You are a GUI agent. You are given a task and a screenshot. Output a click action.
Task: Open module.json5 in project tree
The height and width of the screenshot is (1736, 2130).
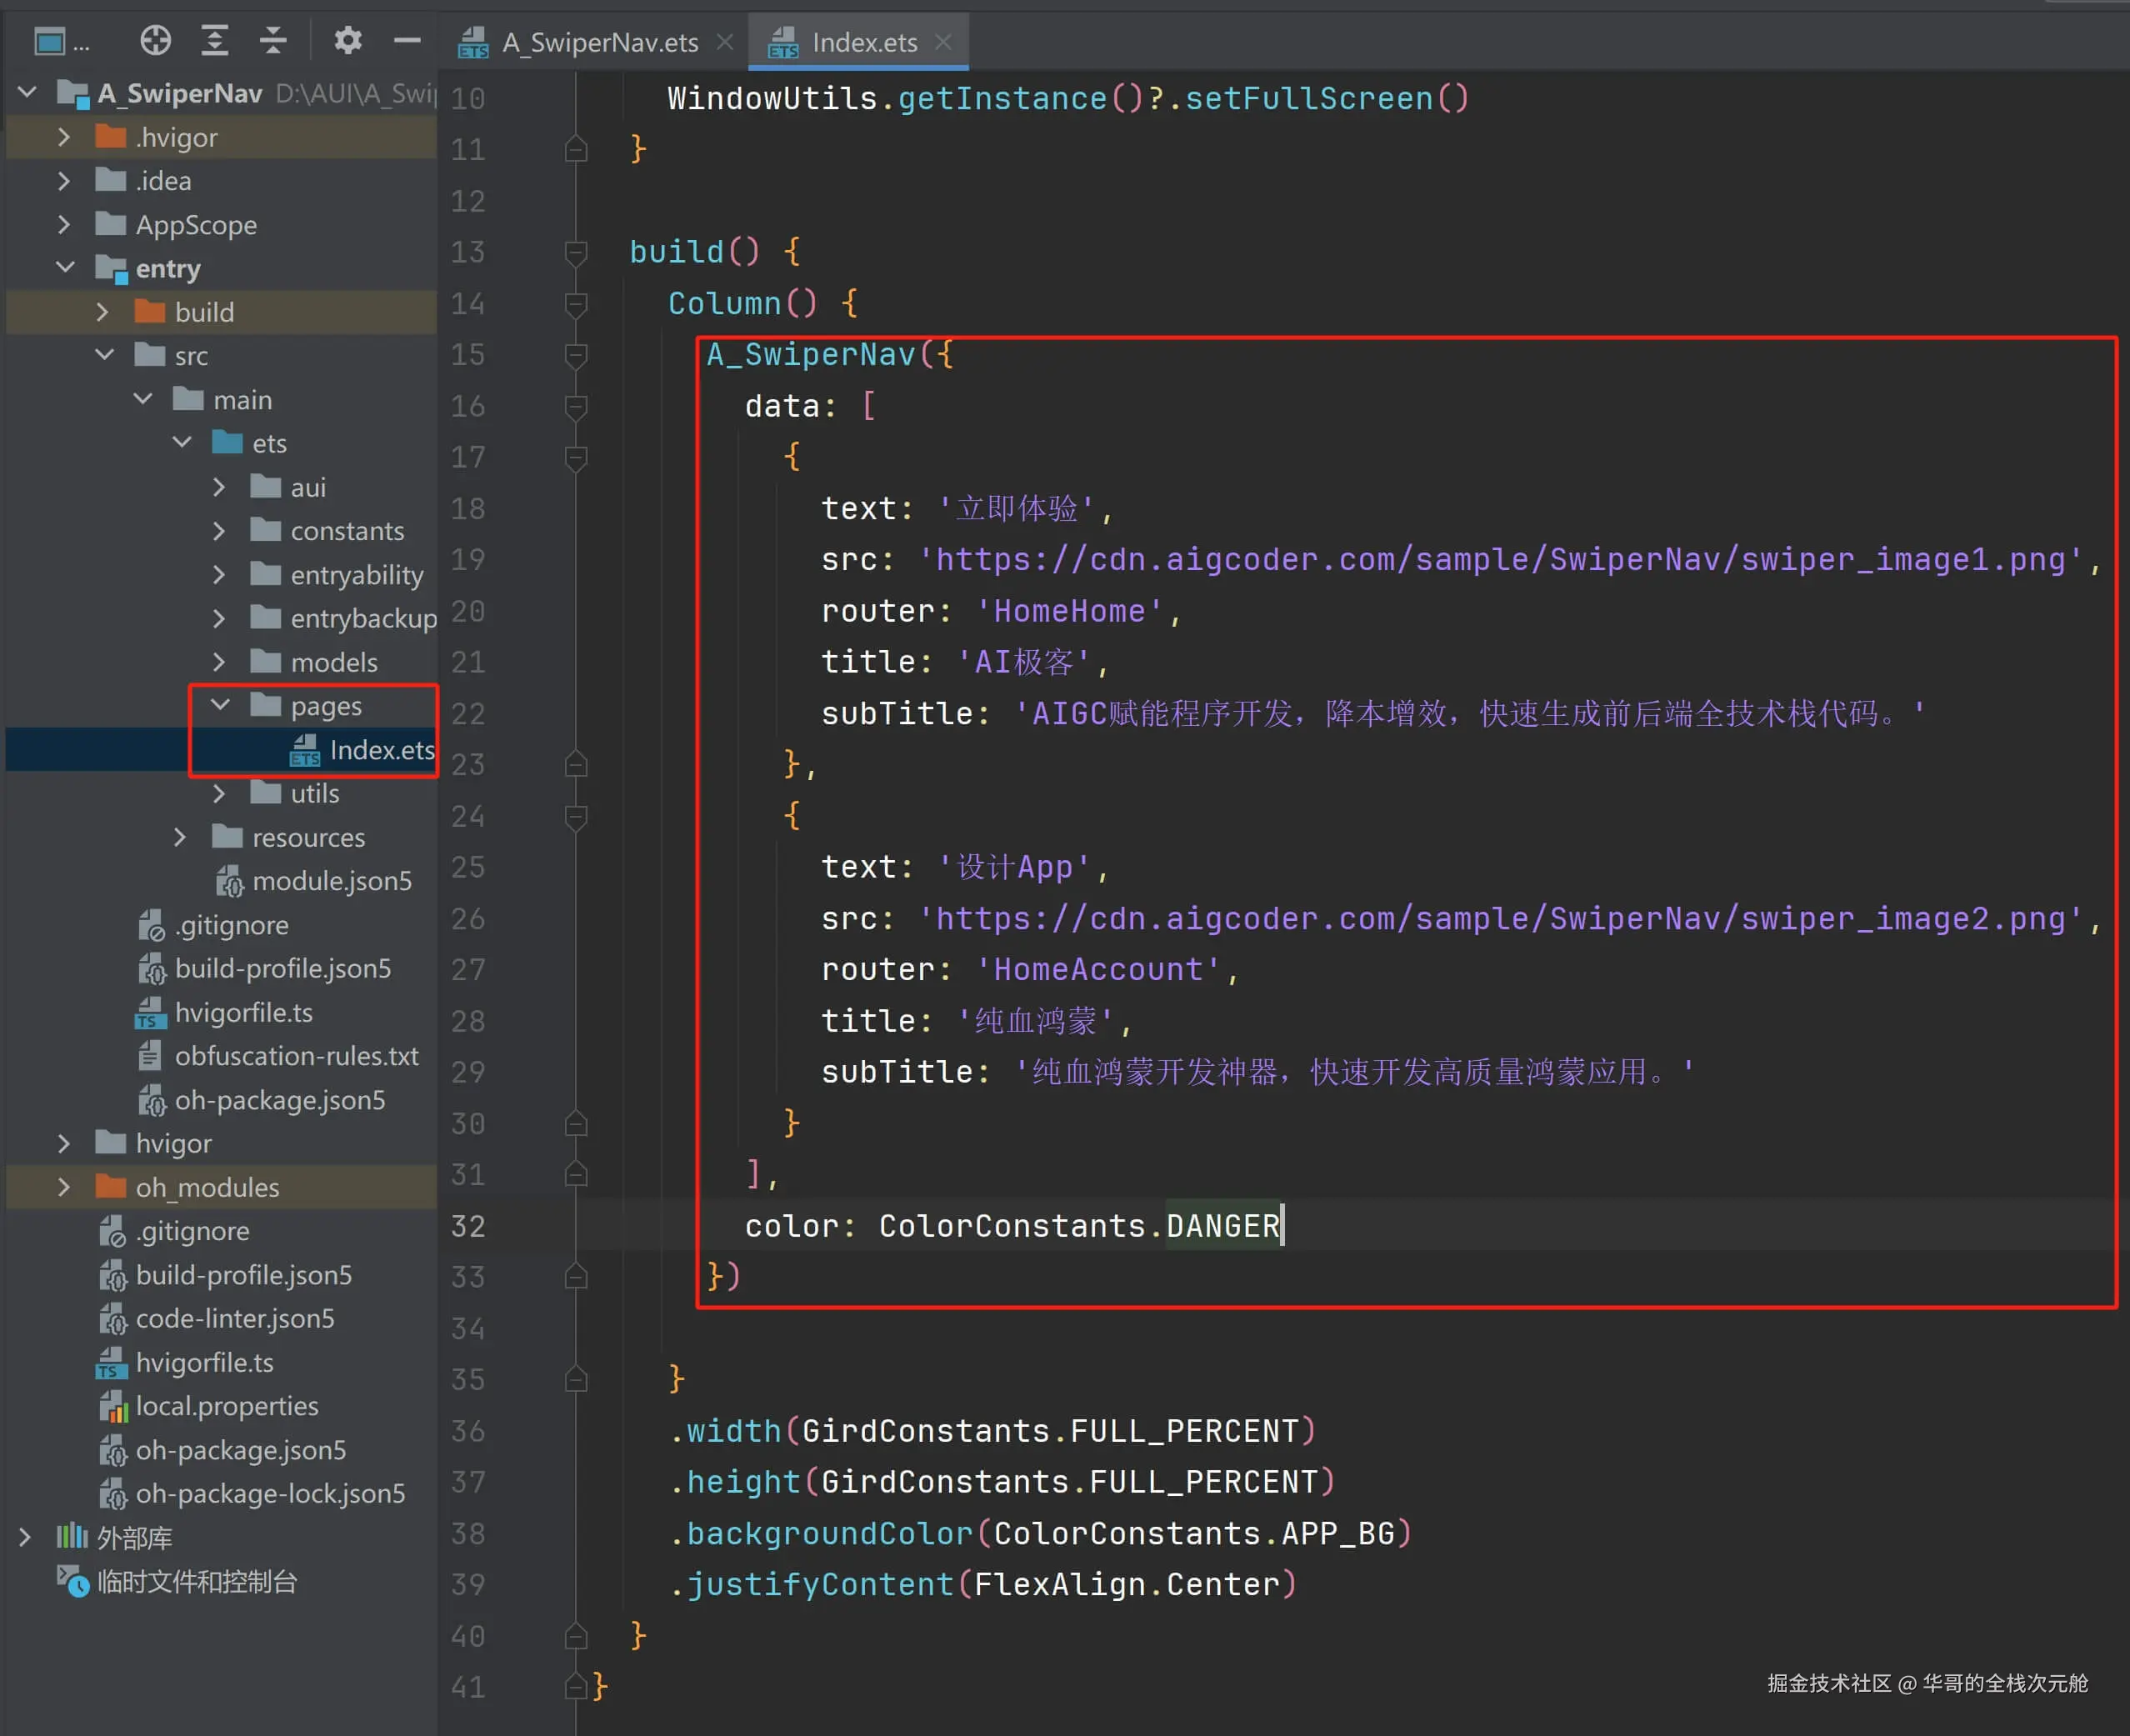pos(331,881)
